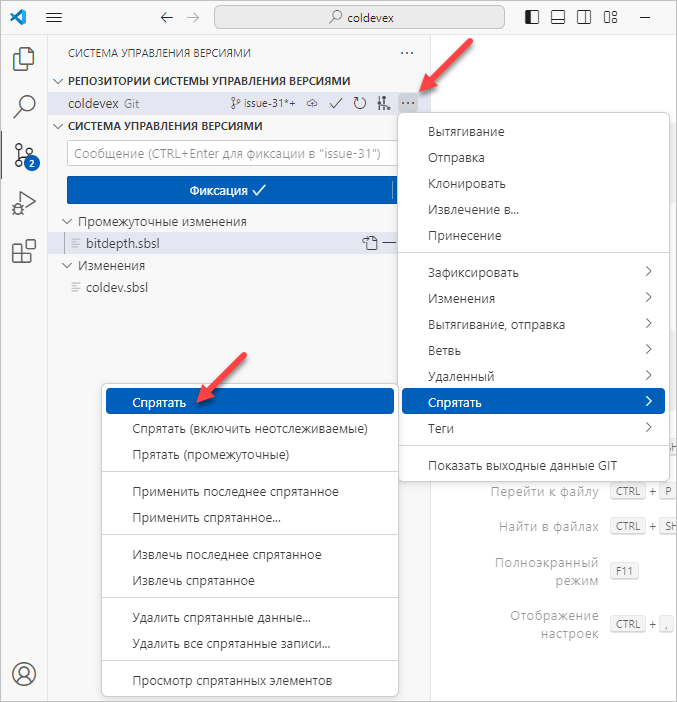Viewport: 677px width, 702px height.
Task: Open the Explorer view in activity bar
Action: [23, 59]
